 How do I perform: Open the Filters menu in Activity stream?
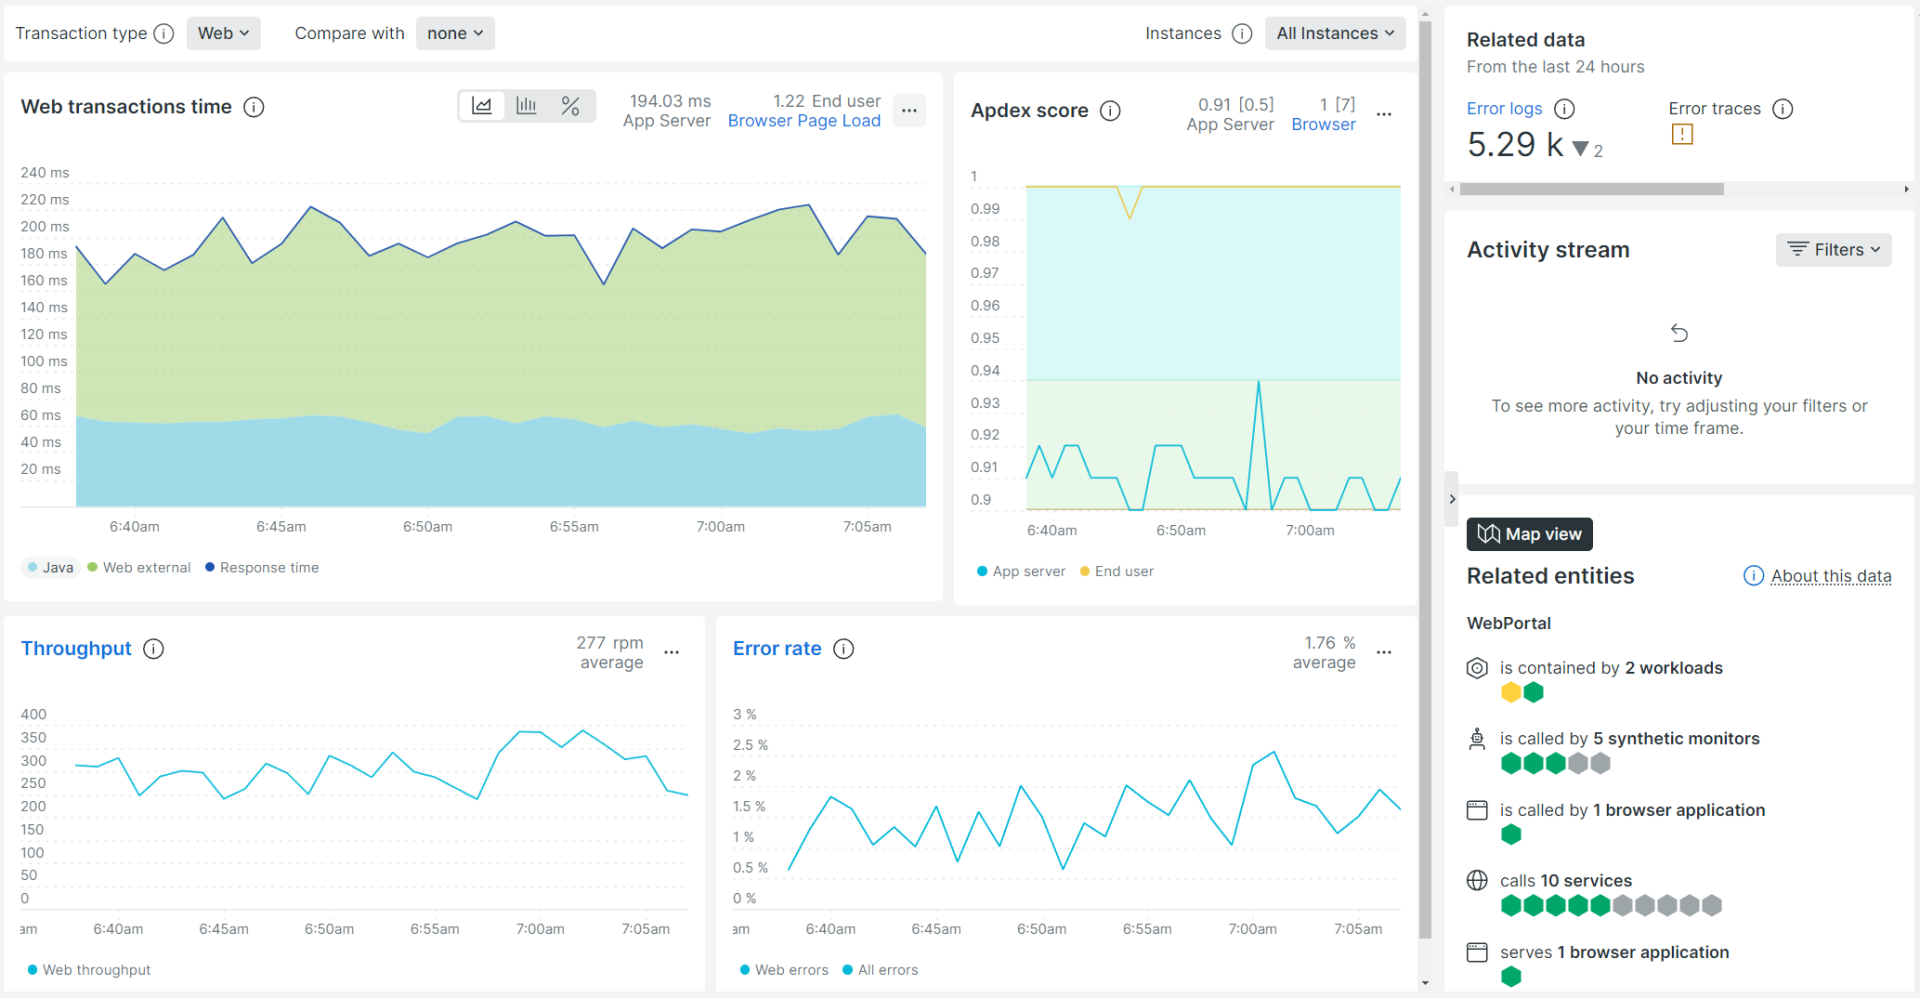[x=1833, y=249]
